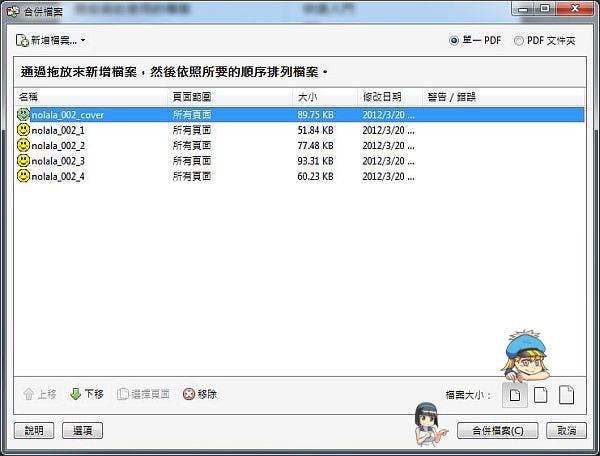Click the 77.48 KB size cell

(315, 146)
